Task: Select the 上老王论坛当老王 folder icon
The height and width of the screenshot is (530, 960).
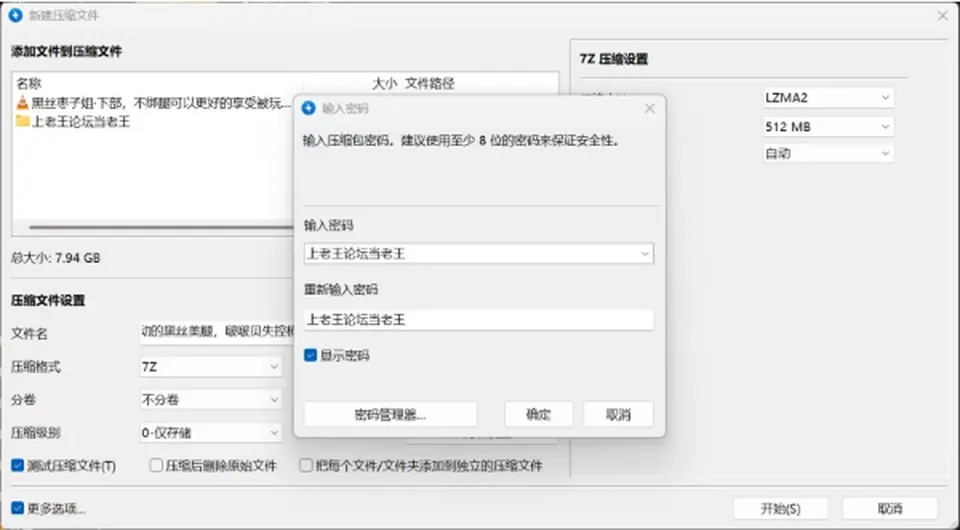Action: point(23,121)
